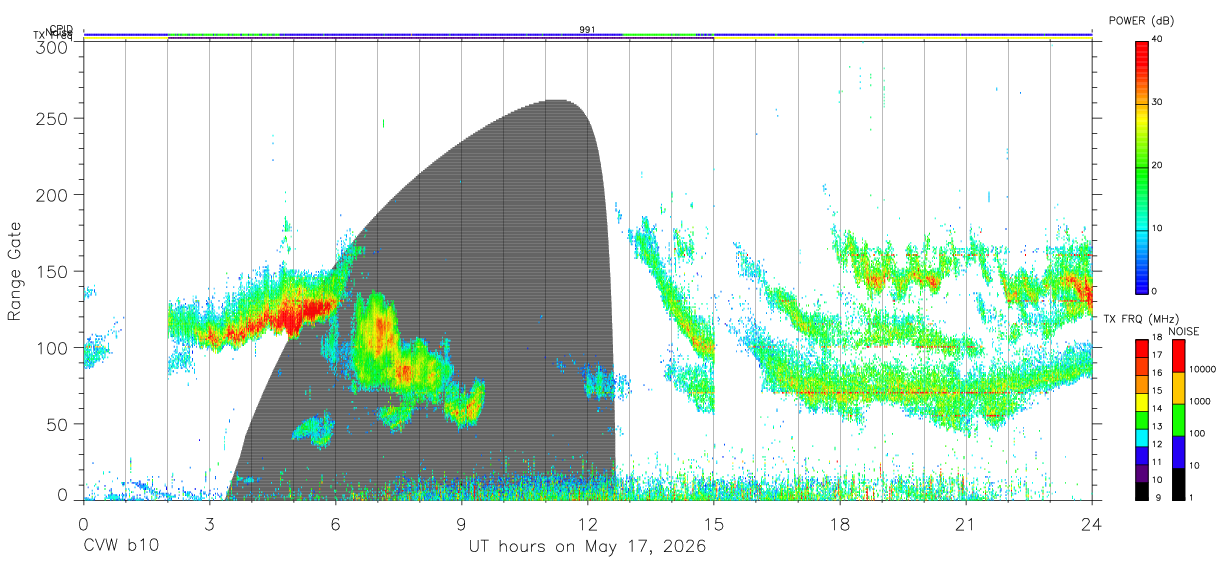Click the green segment of NOISE bar
1228x567 pixels.
pyautogui.click(x=1179, y=420)
